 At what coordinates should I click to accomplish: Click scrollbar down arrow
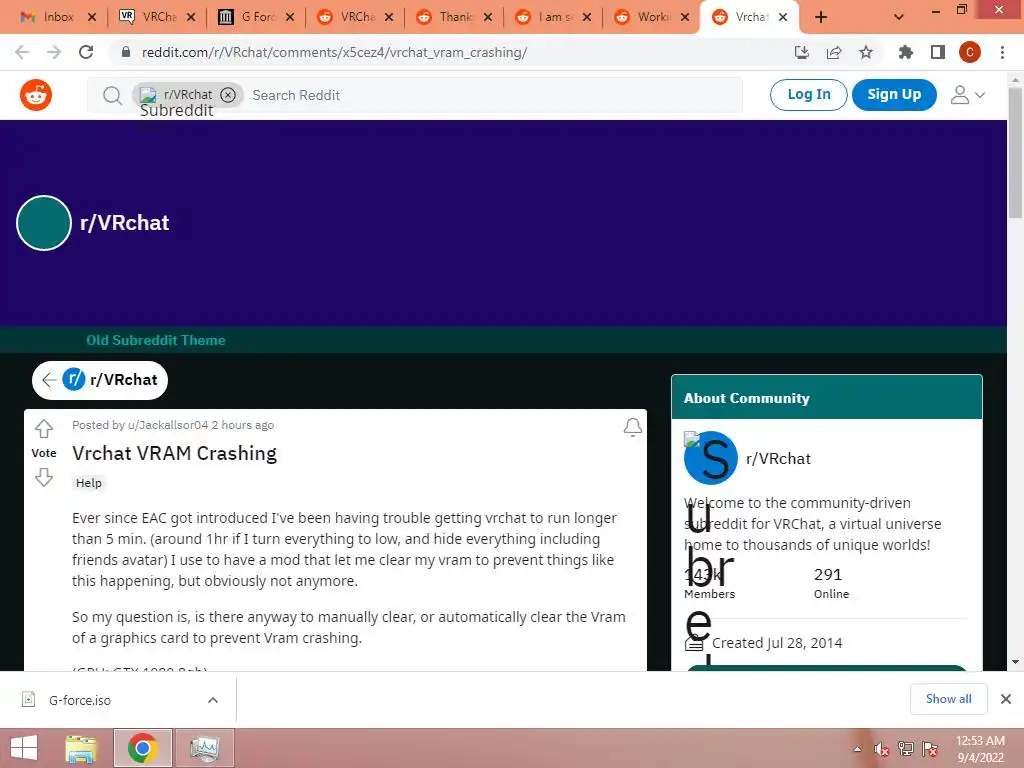1015,662
